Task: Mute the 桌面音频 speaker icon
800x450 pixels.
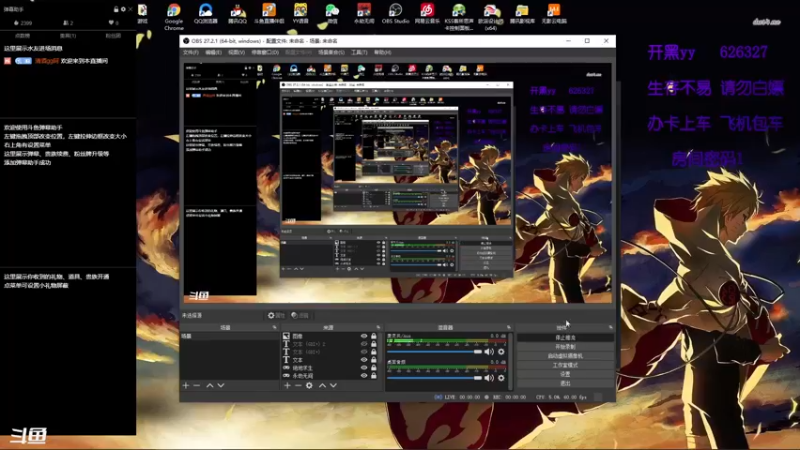Action: click(489, 378)
